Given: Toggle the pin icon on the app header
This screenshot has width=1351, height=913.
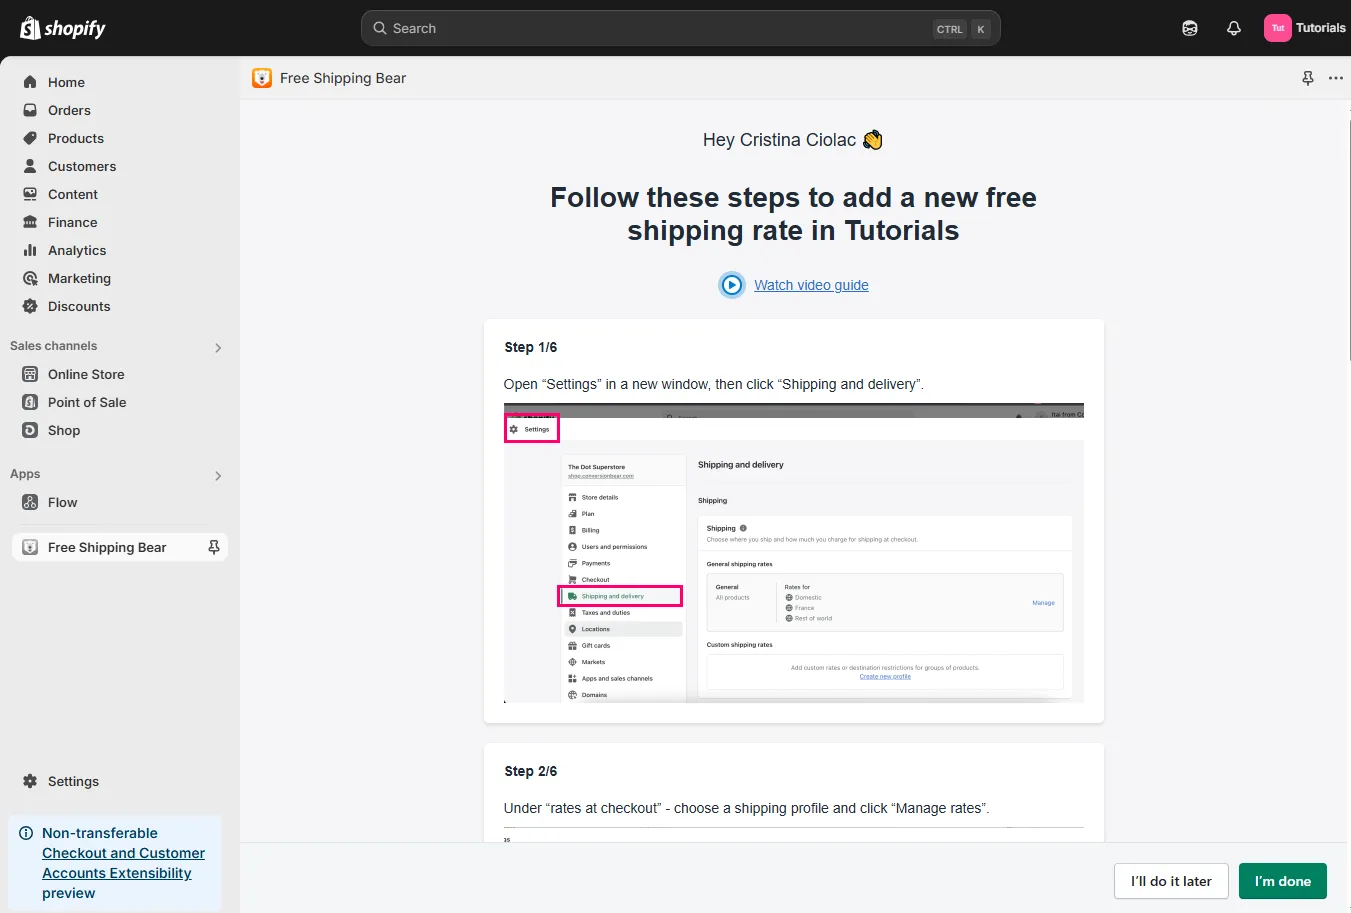Looking at the screenshot, I should [1307, 78].
